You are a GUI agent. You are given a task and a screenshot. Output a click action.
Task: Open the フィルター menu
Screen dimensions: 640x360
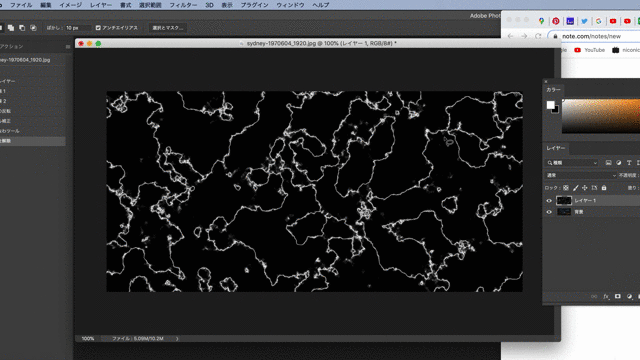click(183, 5)
